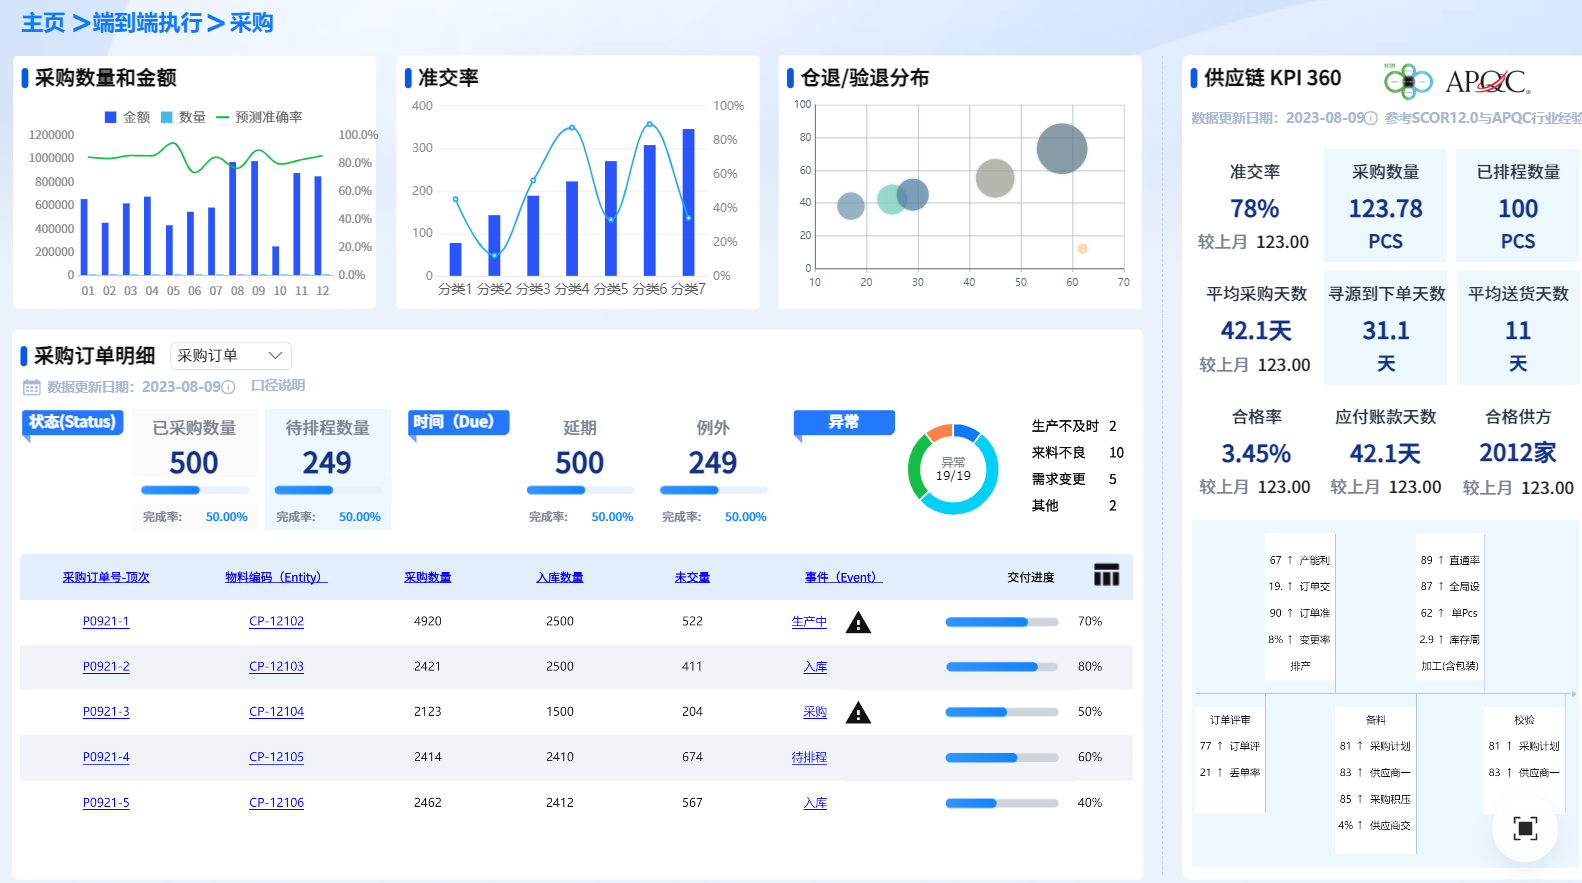Select the 状态(Status) tag

point(72,422)
